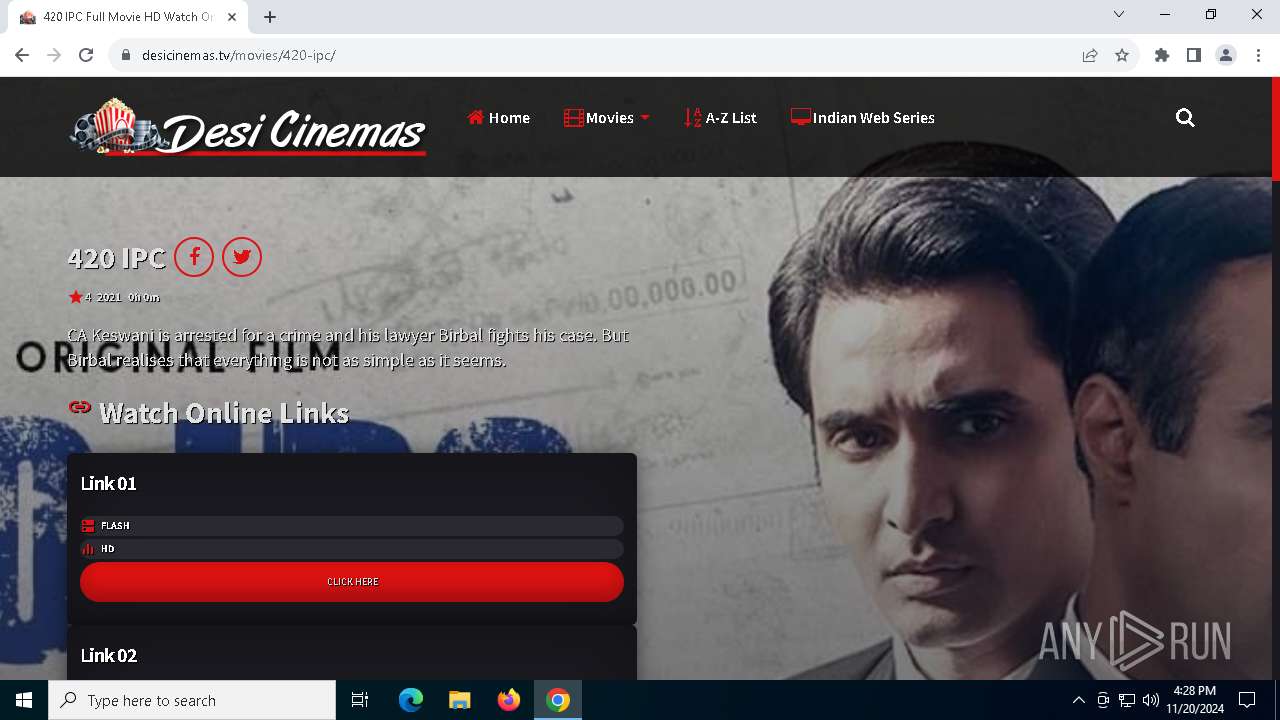The image size is (1280, 720).
Task: Show hidden system tray icons
Action: (1078, 700)
